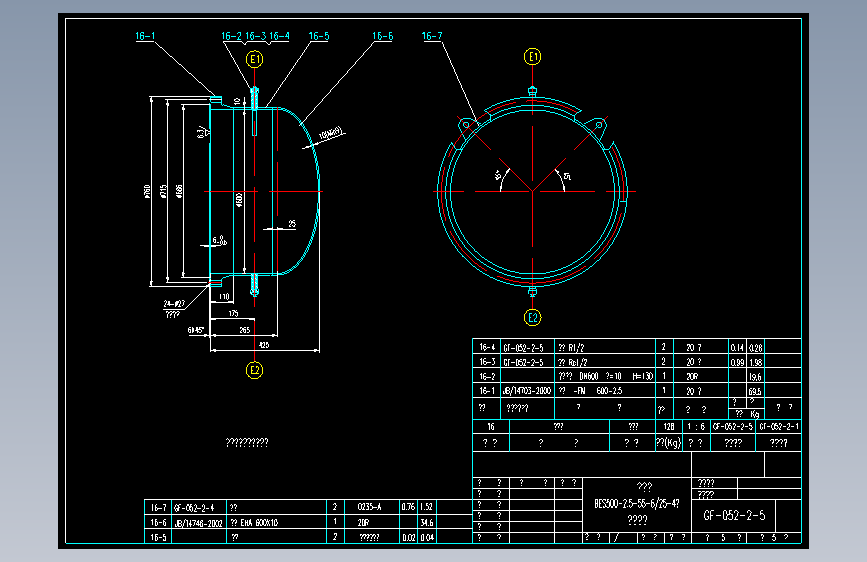Image resolution: width=867 pixels, height=562 pixels.
Task: Select the GF-052-2-1 assembly reference cell
Action: coord(779,426)
